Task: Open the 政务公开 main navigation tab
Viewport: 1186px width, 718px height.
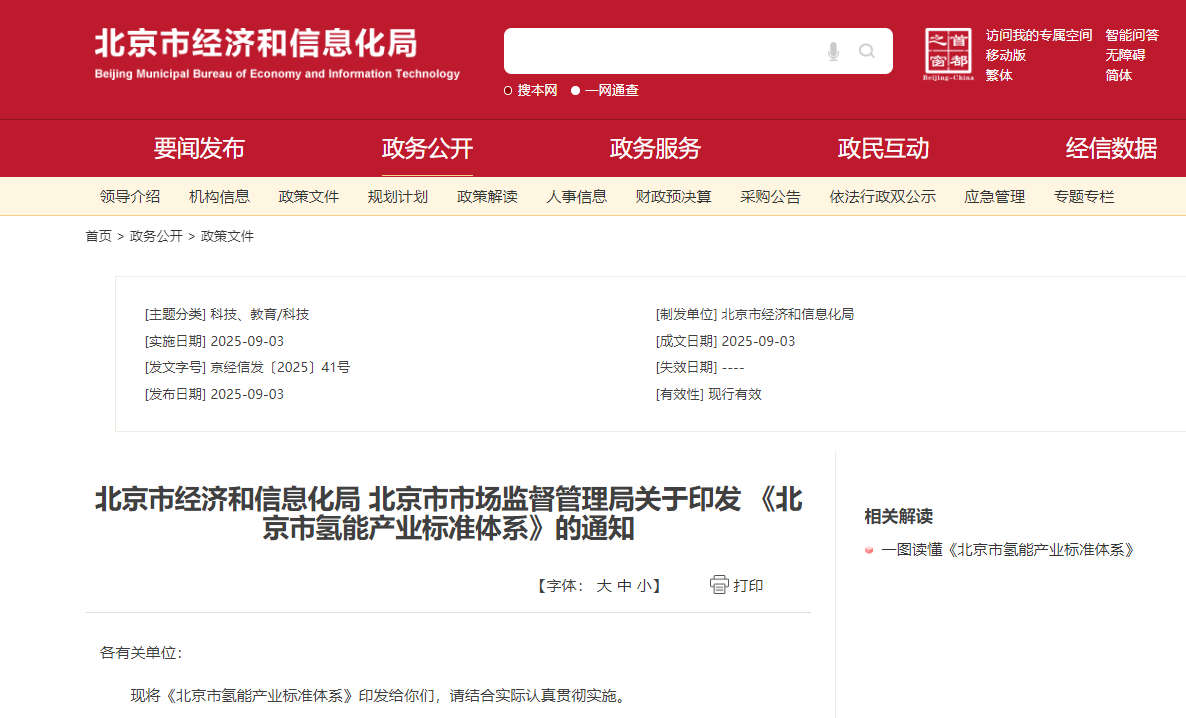Action: 427,149
